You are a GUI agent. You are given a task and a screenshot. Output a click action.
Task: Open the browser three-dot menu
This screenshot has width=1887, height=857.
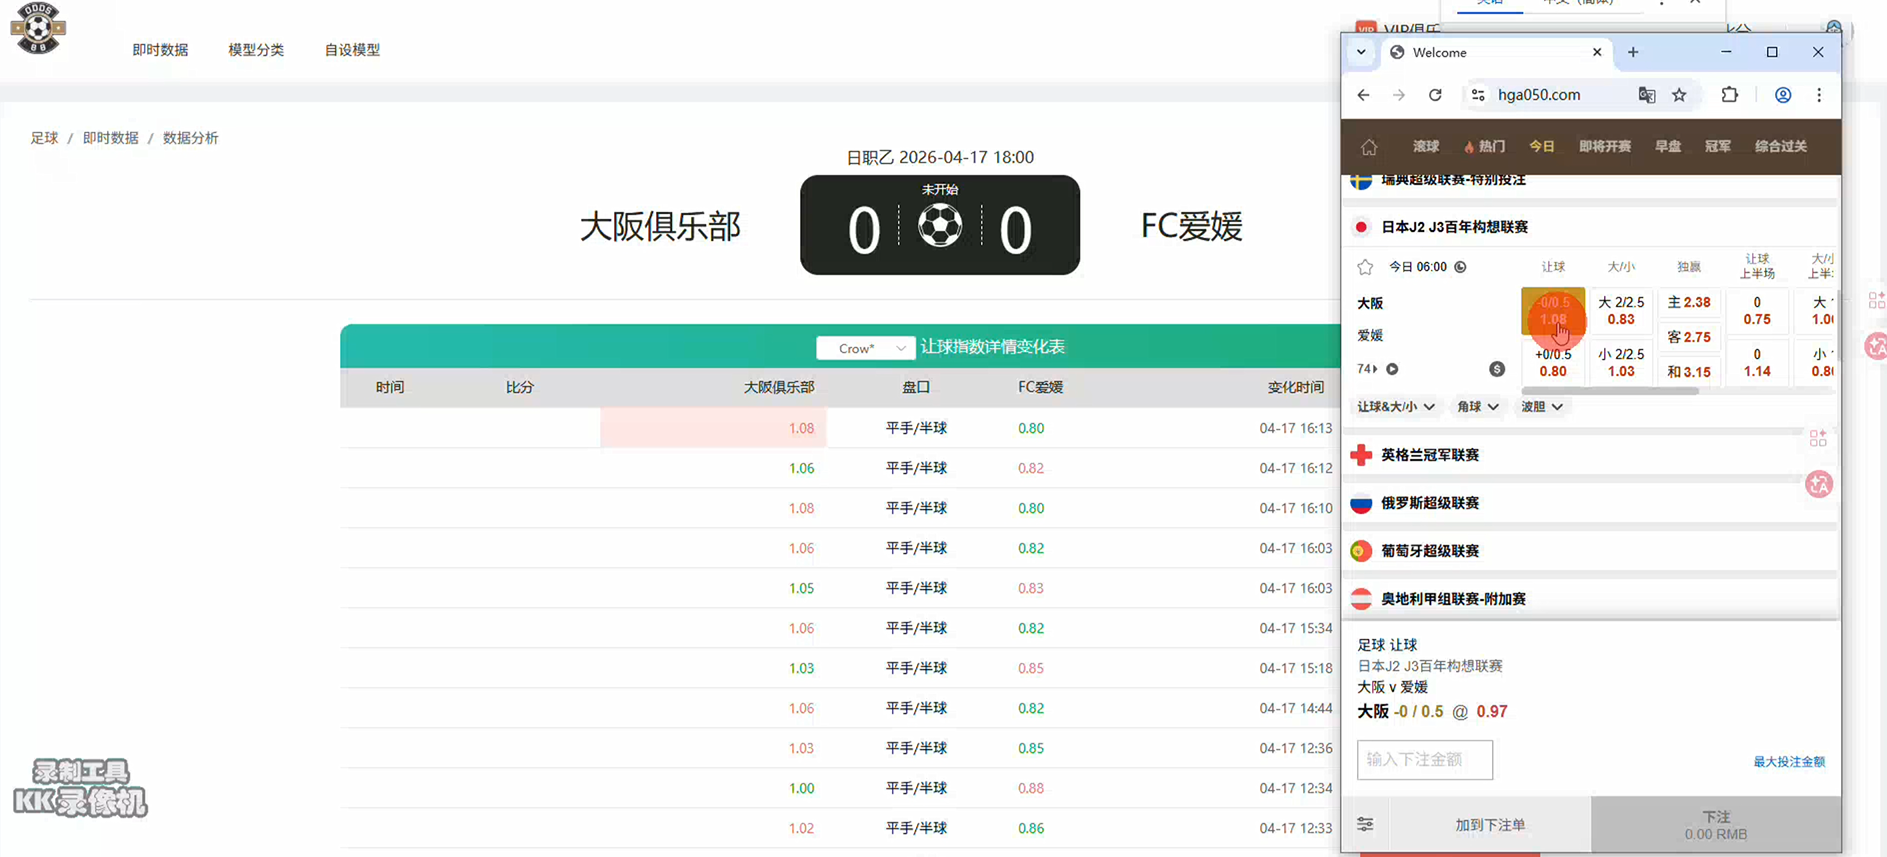(1819, 95)
